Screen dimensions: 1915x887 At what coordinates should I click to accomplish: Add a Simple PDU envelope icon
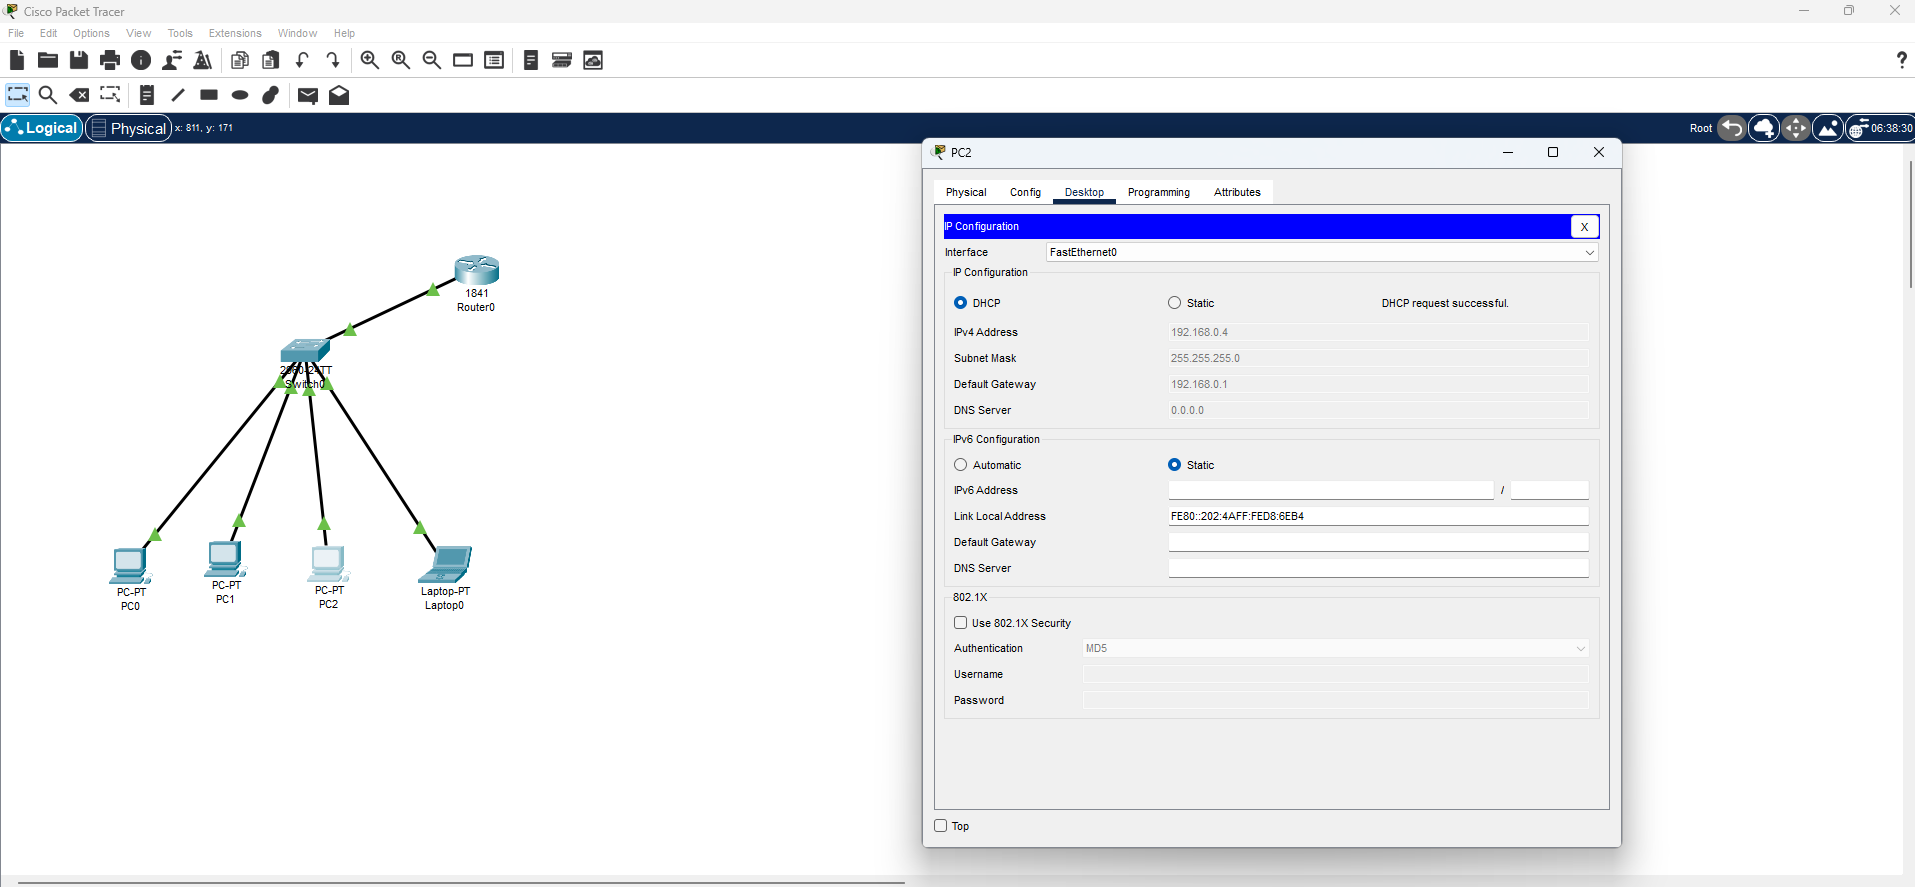click(x=308, y=95)
